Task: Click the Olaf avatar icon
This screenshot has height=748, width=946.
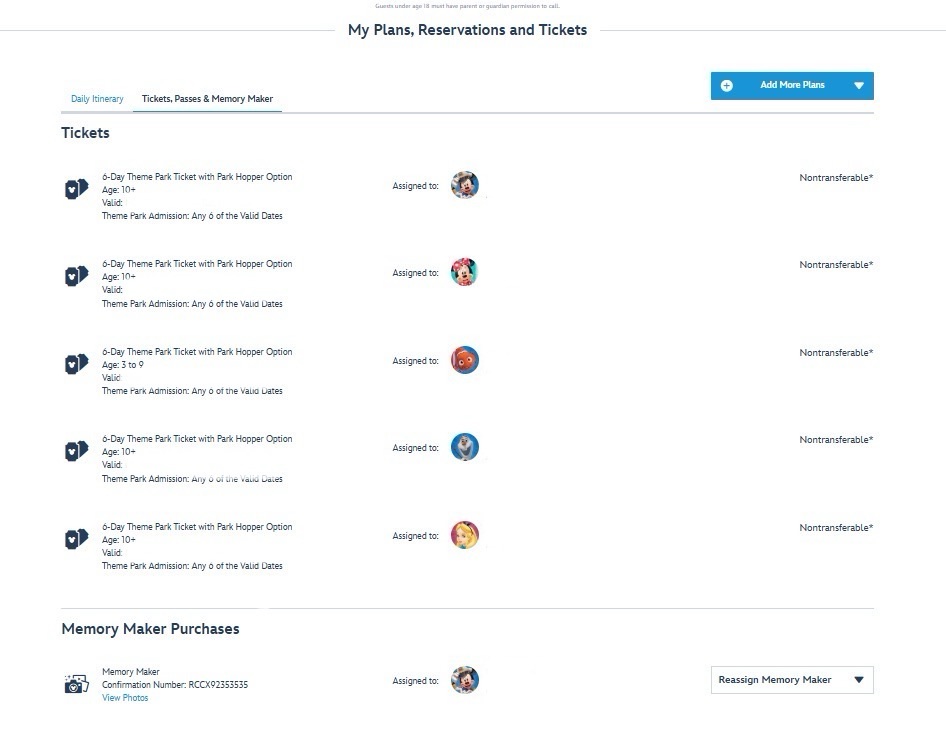Action: 464,447
